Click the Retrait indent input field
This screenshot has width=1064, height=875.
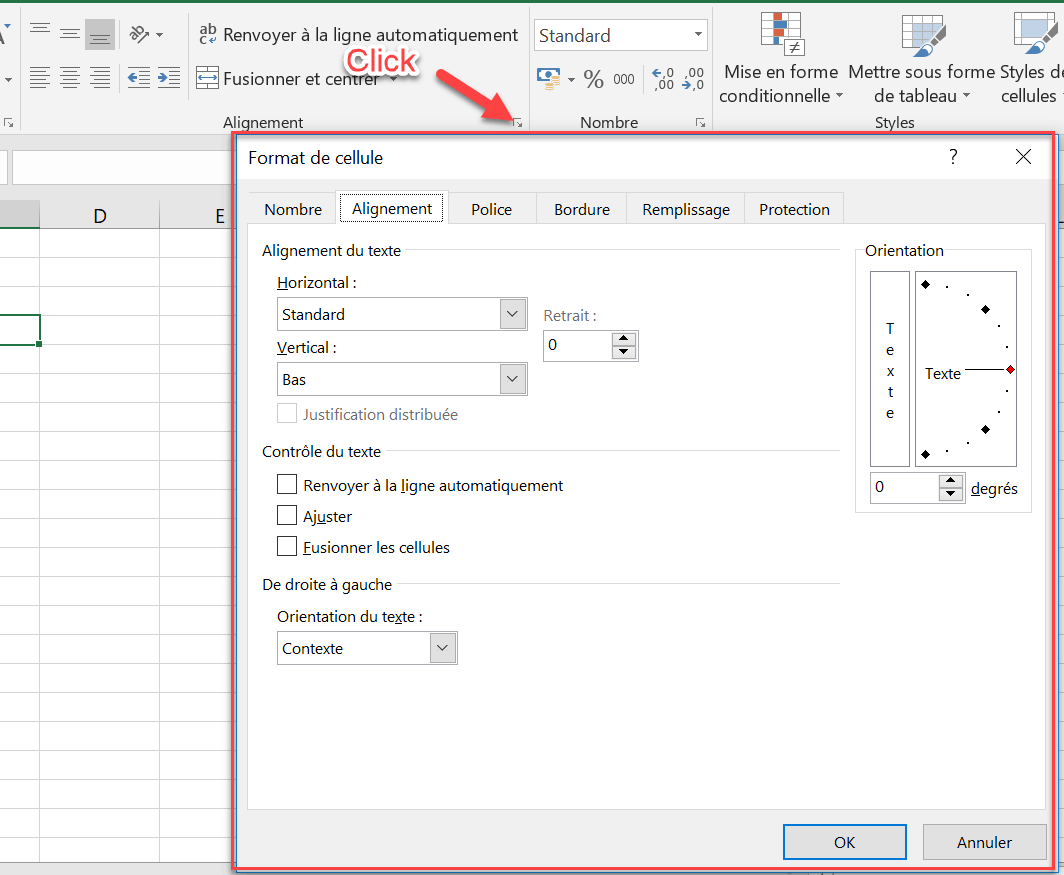[x=577, y=346]
